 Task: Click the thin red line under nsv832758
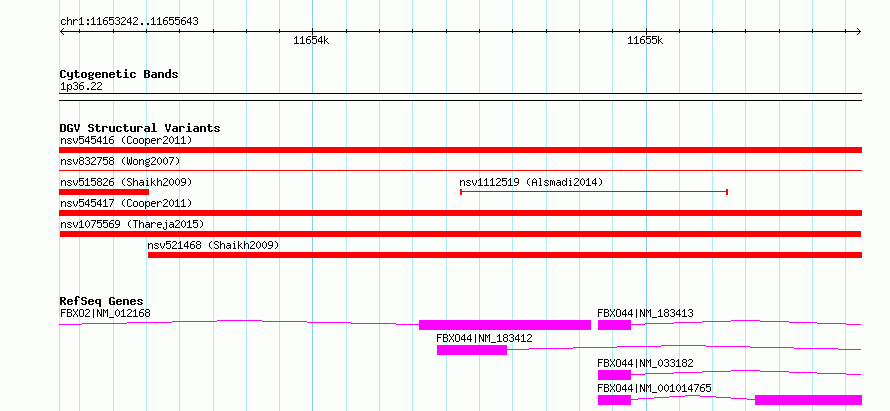460,170
